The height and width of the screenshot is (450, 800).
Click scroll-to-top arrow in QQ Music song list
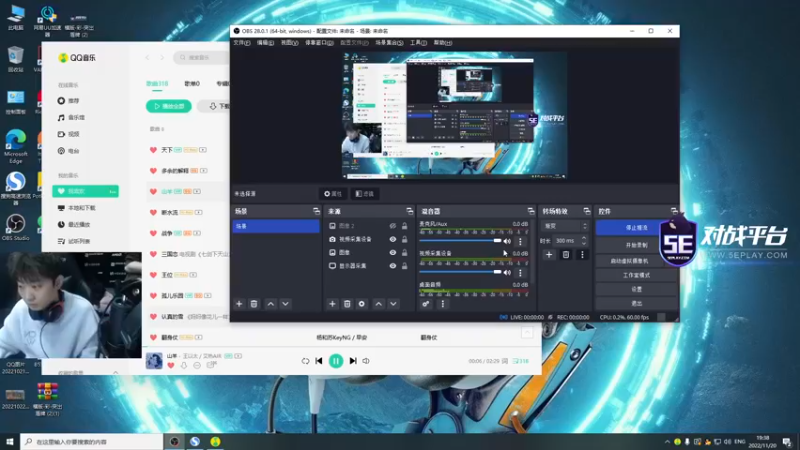527,333
